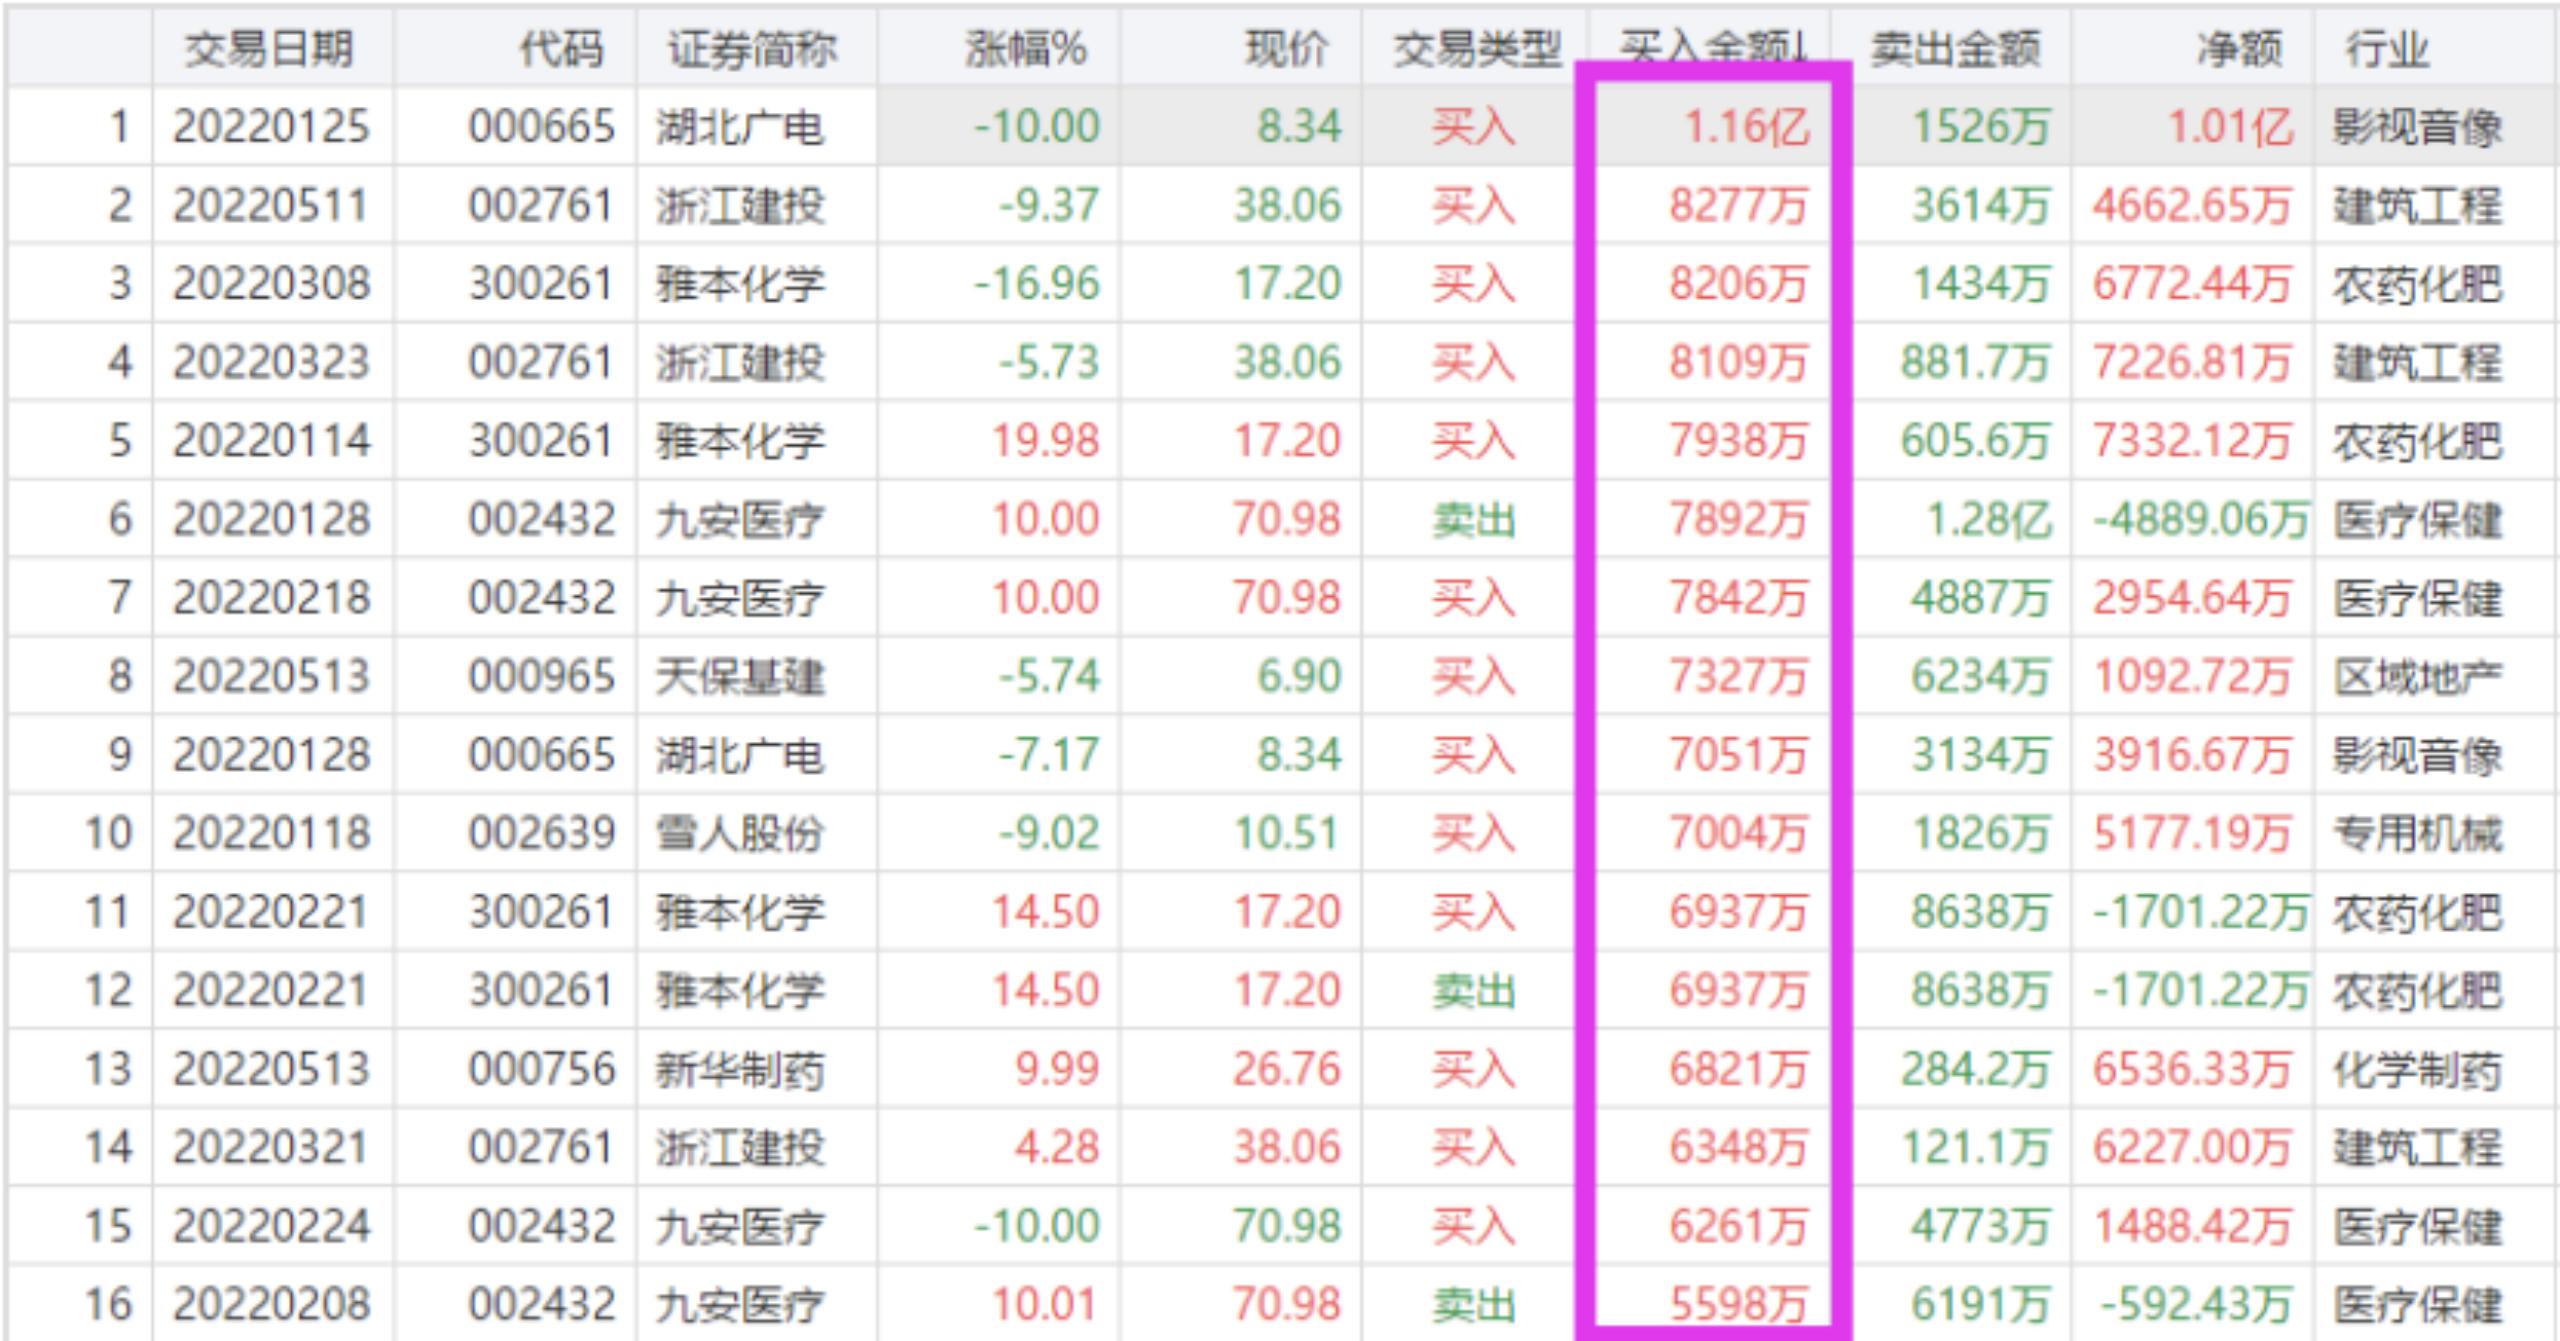Sort by 涨幅% column header
2560x1341 pixels.
(x=1026, y=49)
